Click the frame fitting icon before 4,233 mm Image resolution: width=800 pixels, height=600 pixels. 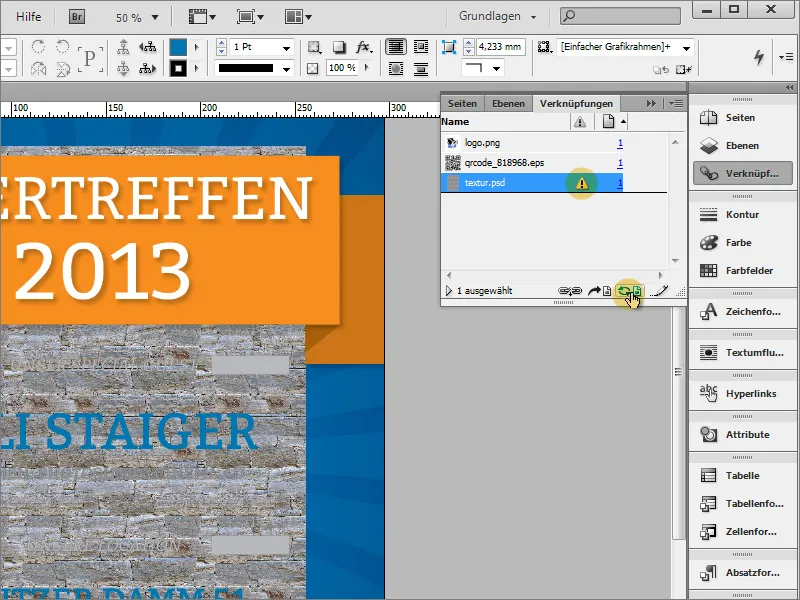click(x=448, y=47)
